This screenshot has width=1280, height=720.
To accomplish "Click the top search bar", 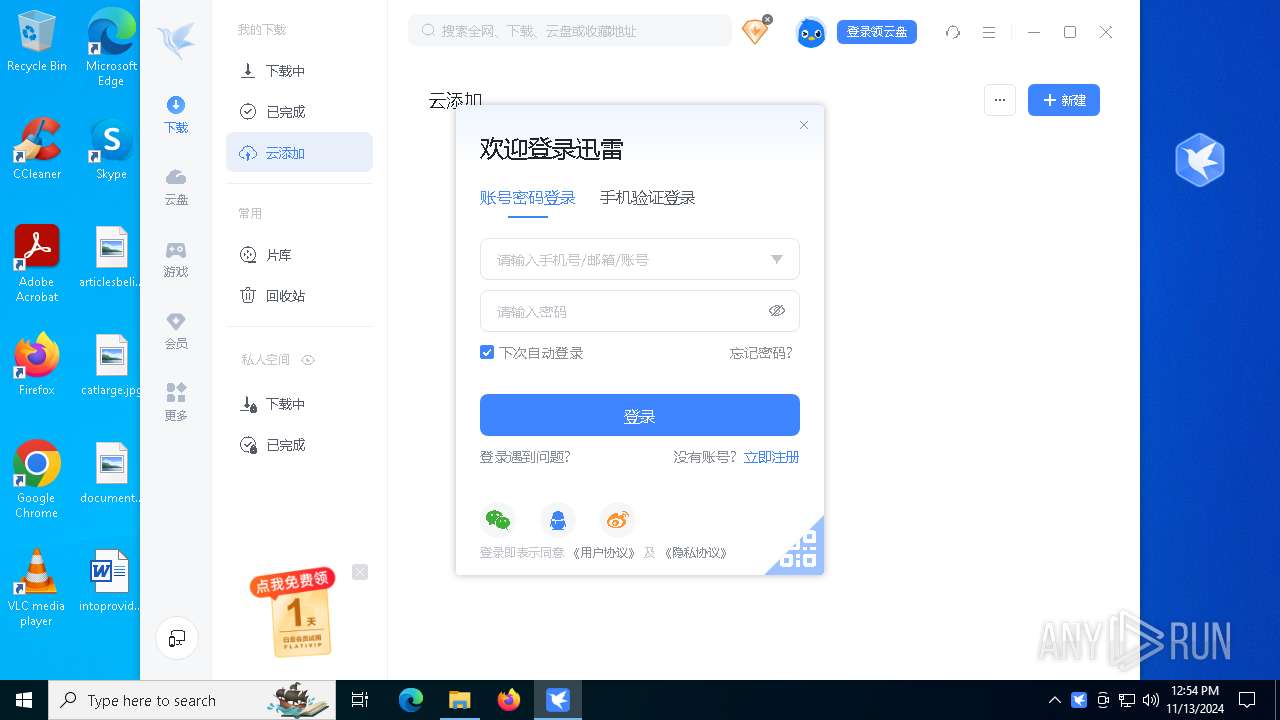I will click(x=570, y=31).
